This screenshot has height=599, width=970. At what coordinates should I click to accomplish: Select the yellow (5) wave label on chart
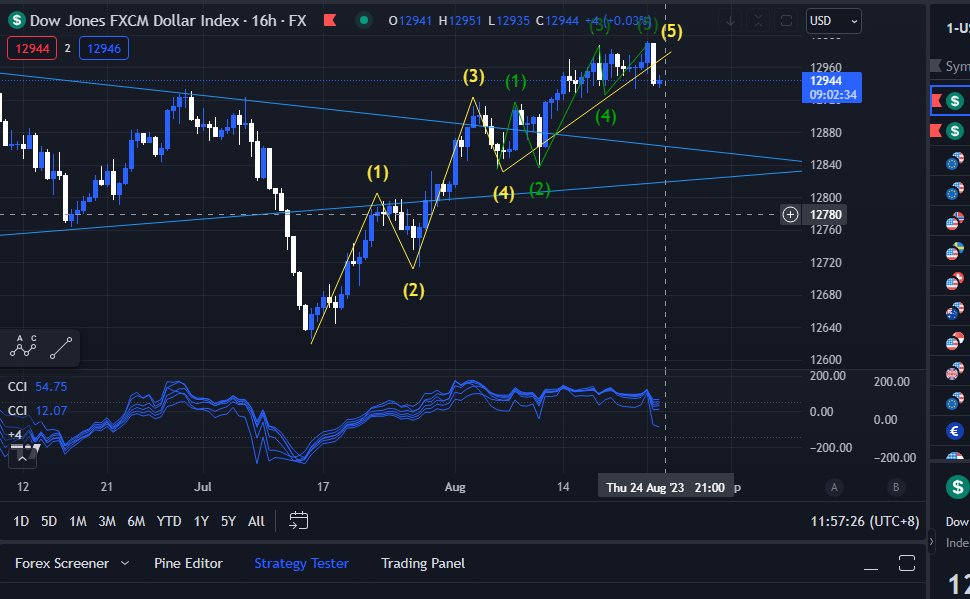pos(672,31)
